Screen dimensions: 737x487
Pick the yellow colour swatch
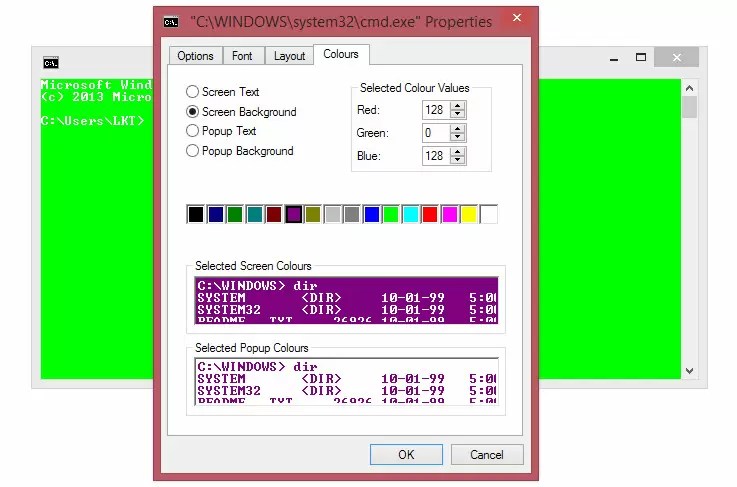click(x=469, y=214)
